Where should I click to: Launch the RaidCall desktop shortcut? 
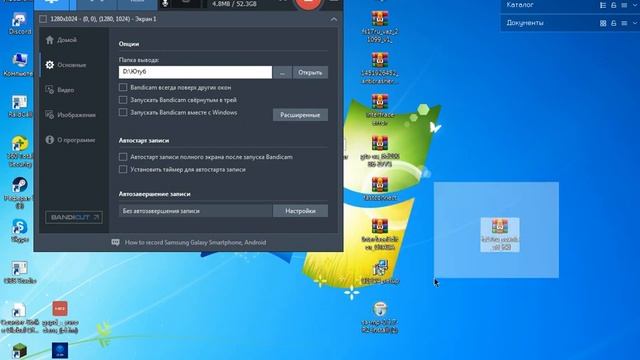[x=19, y=107]
